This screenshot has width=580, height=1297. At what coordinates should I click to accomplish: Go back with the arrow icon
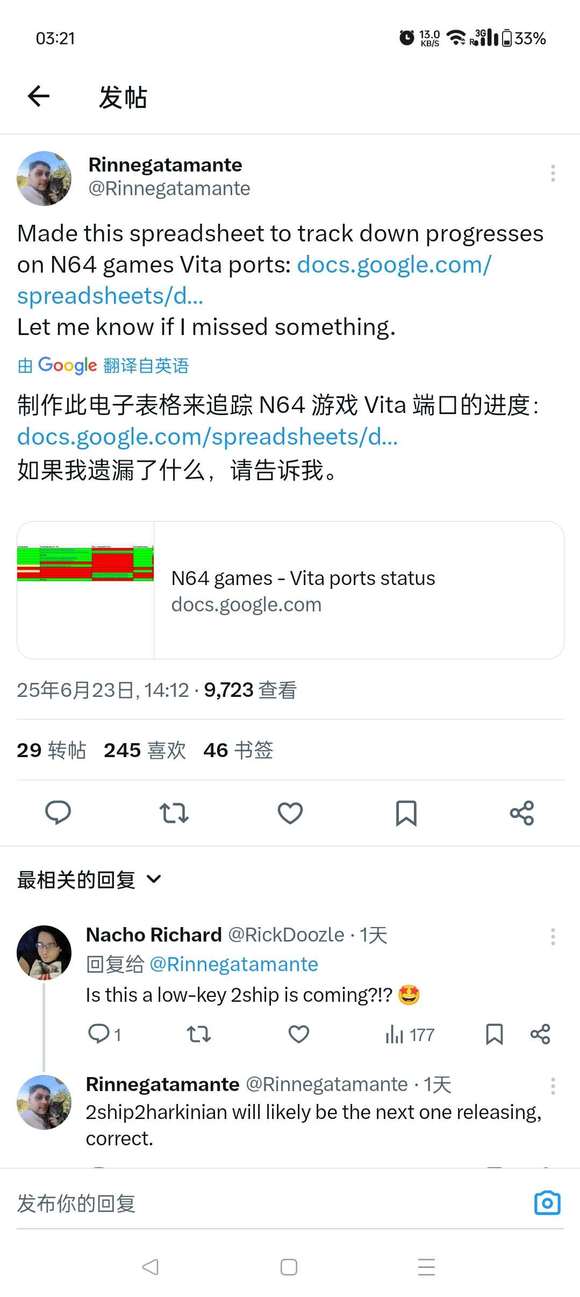38,96
